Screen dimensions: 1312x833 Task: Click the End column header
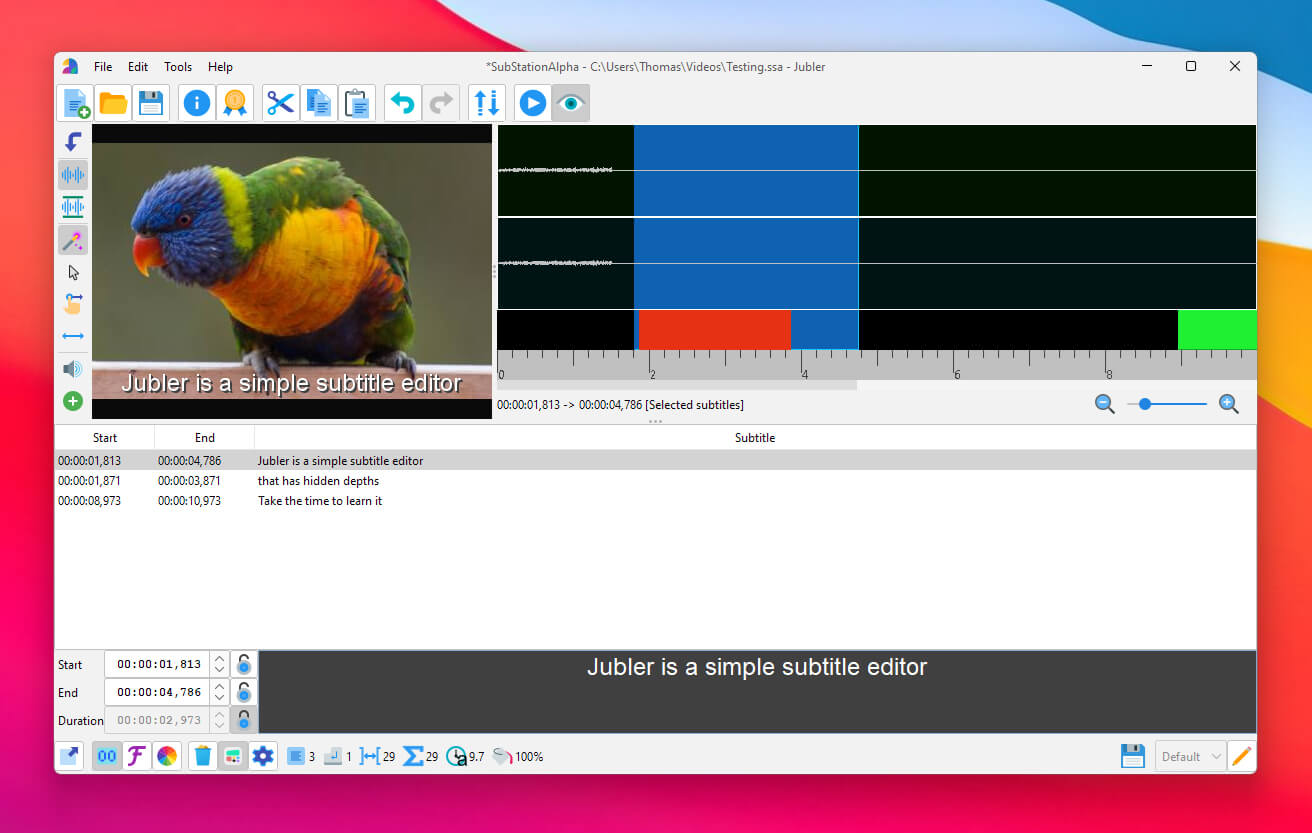coord(205,438)
